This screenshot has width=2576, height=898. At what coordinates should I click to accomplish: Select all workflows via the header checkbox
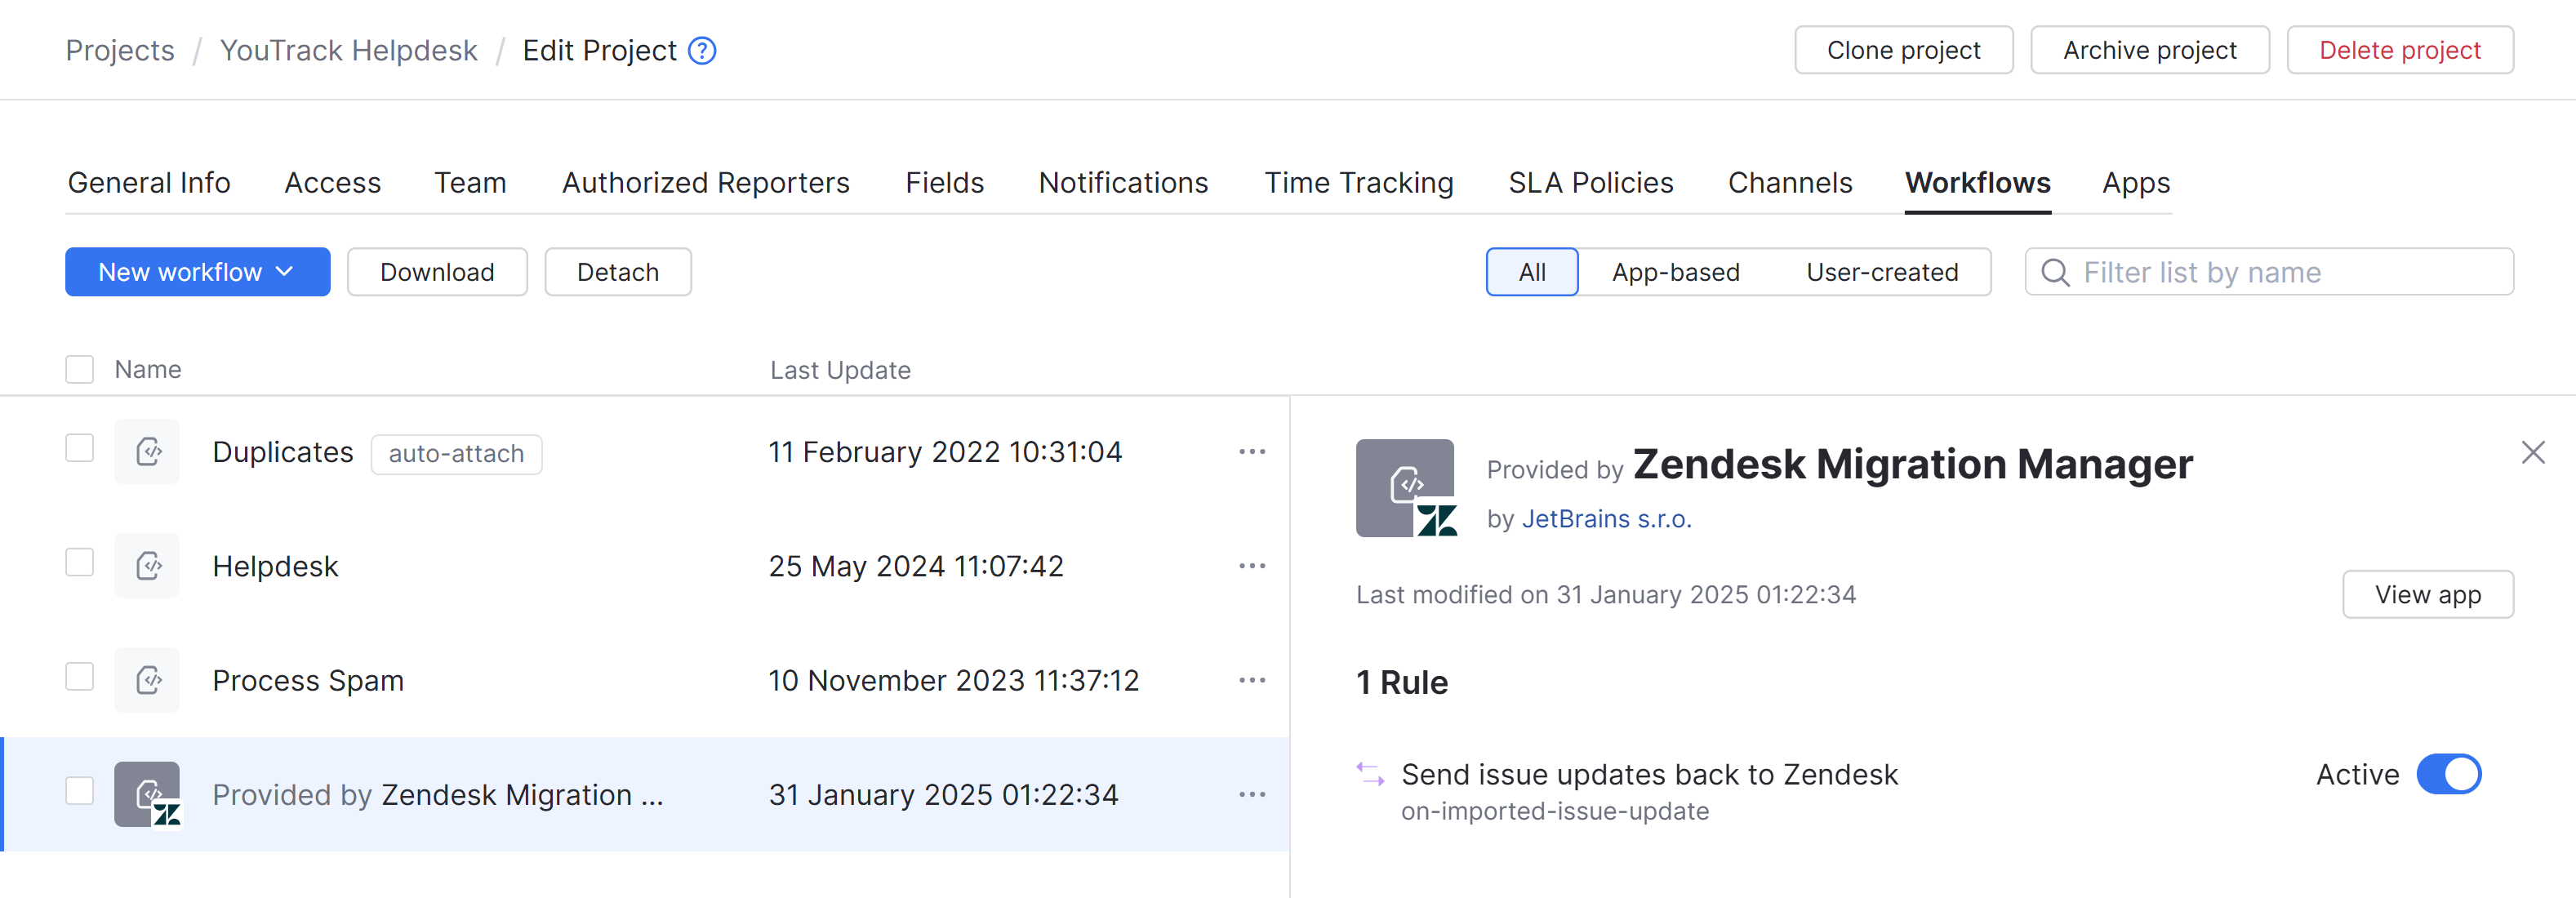click(x=79, y=368)
